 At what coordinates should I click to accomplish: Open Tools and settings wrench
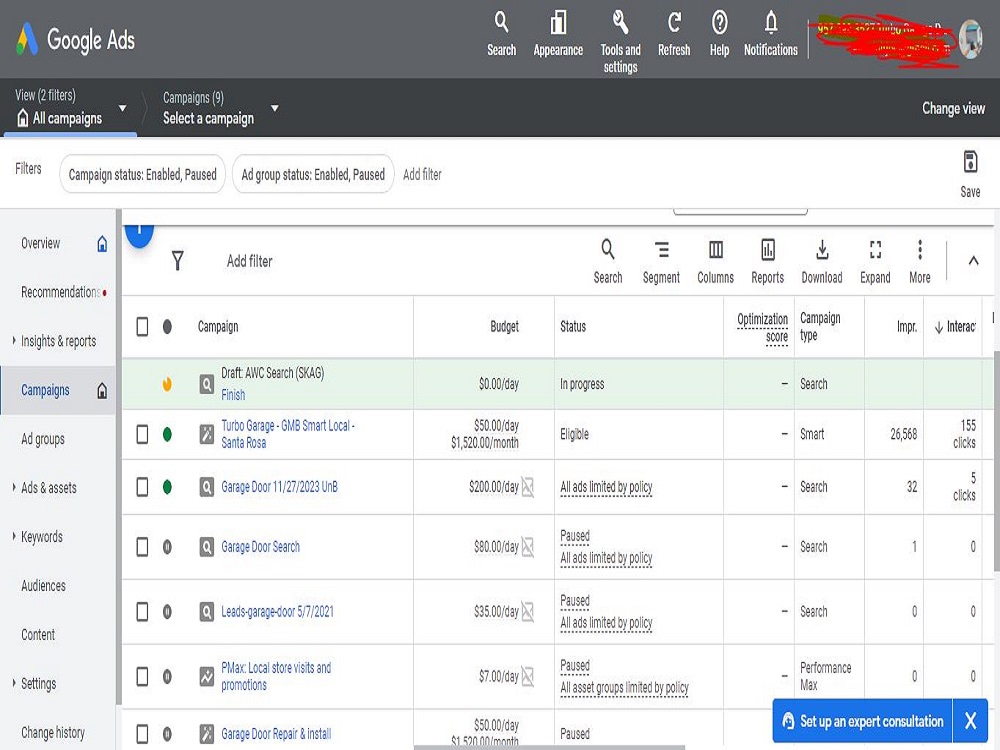click(621, 22)
